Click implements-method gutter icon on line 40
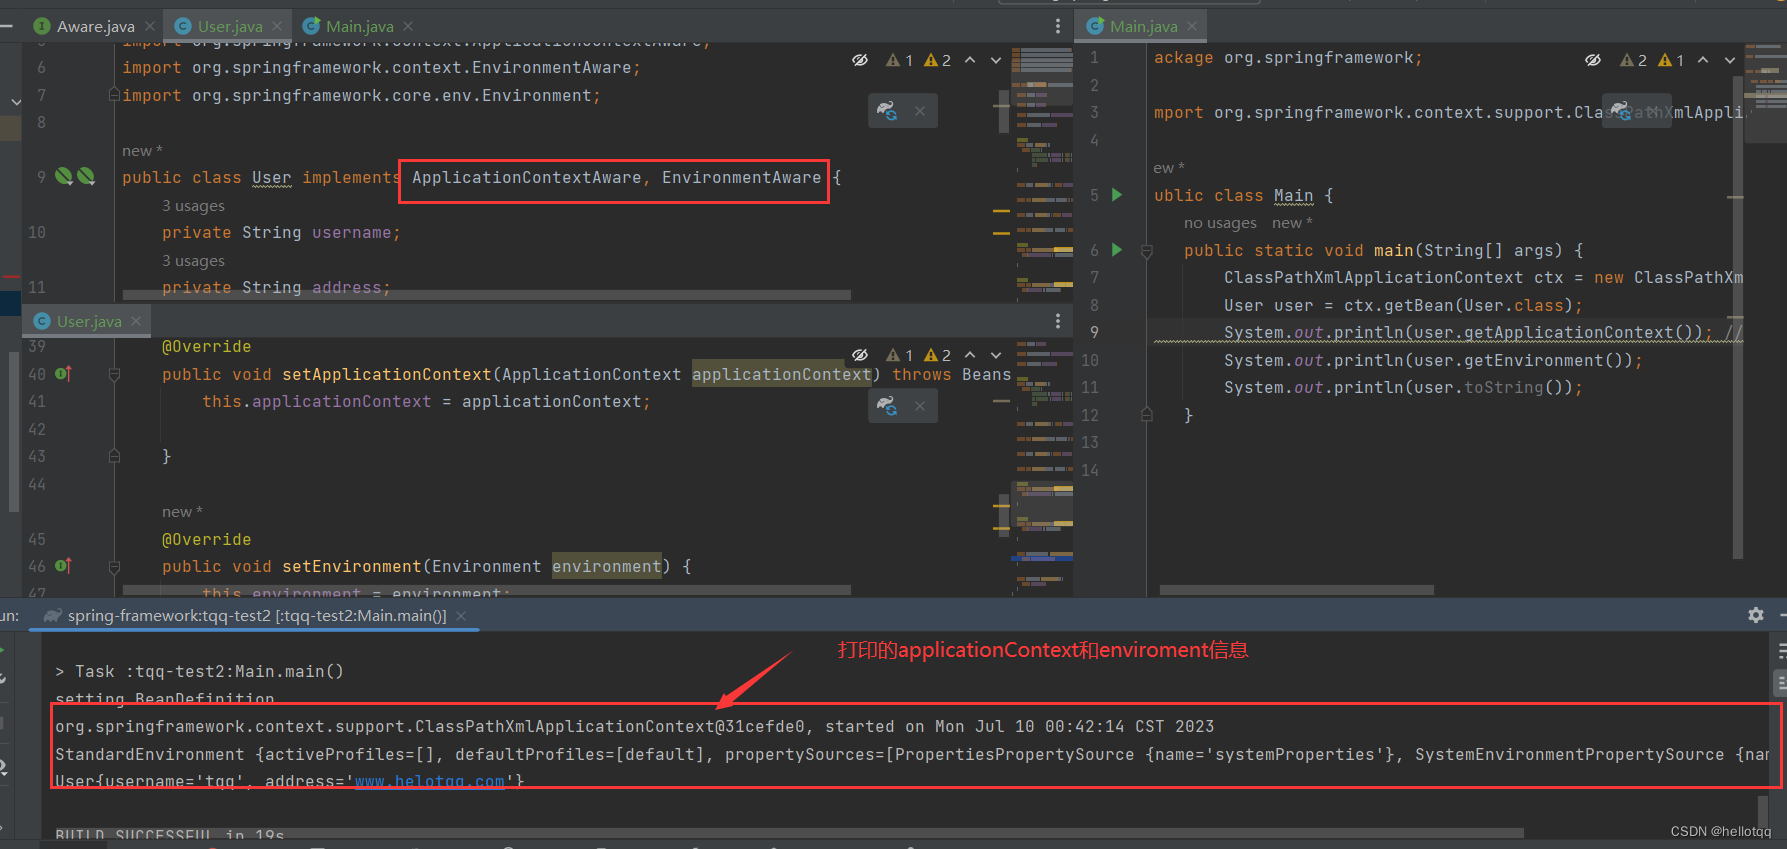Screen dimensions: 1787x849 [63, 374]
